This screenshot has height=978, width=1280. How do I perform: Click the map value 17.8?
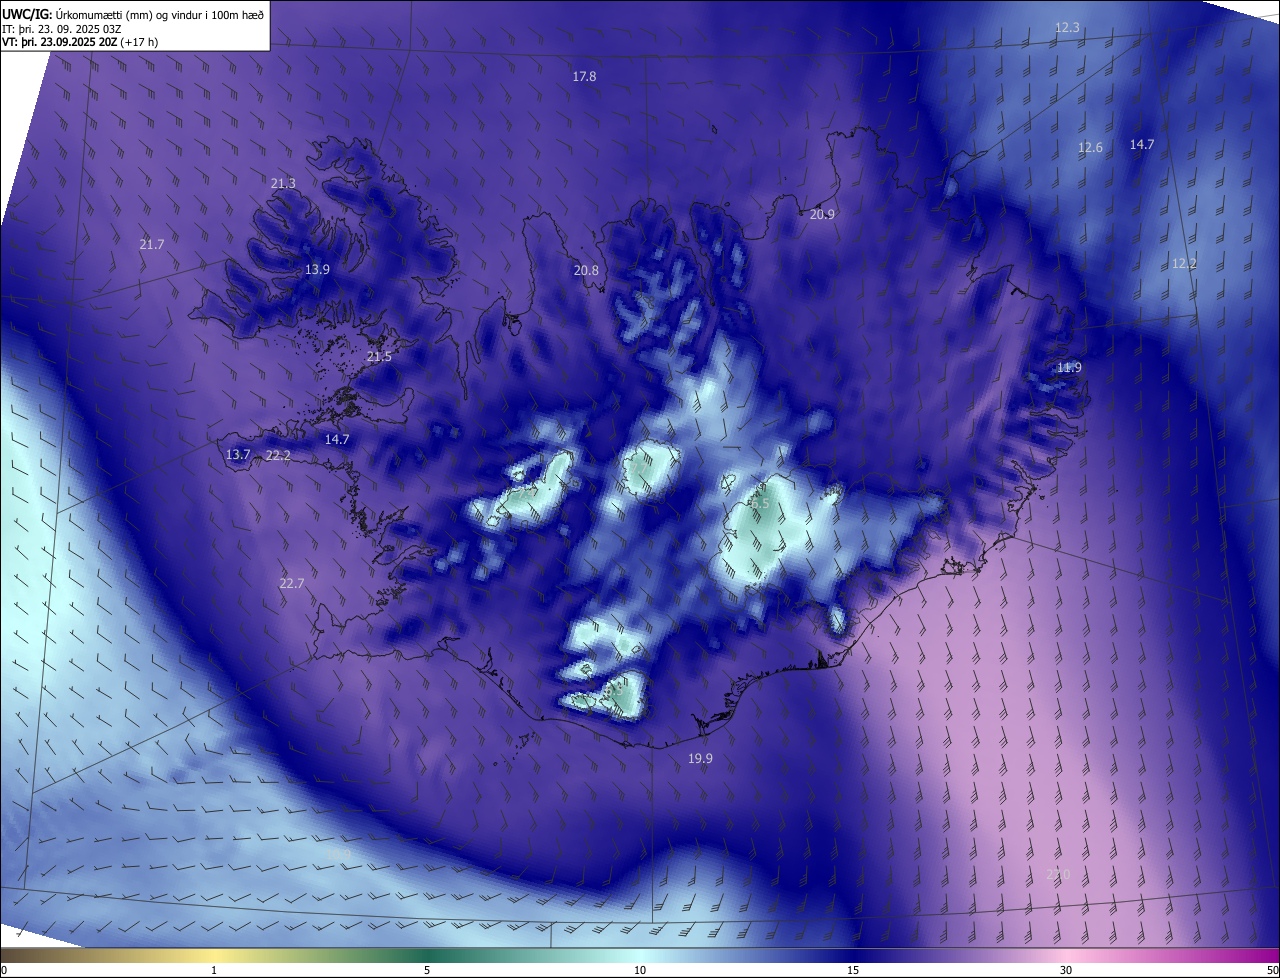click(x=584, y=77)
